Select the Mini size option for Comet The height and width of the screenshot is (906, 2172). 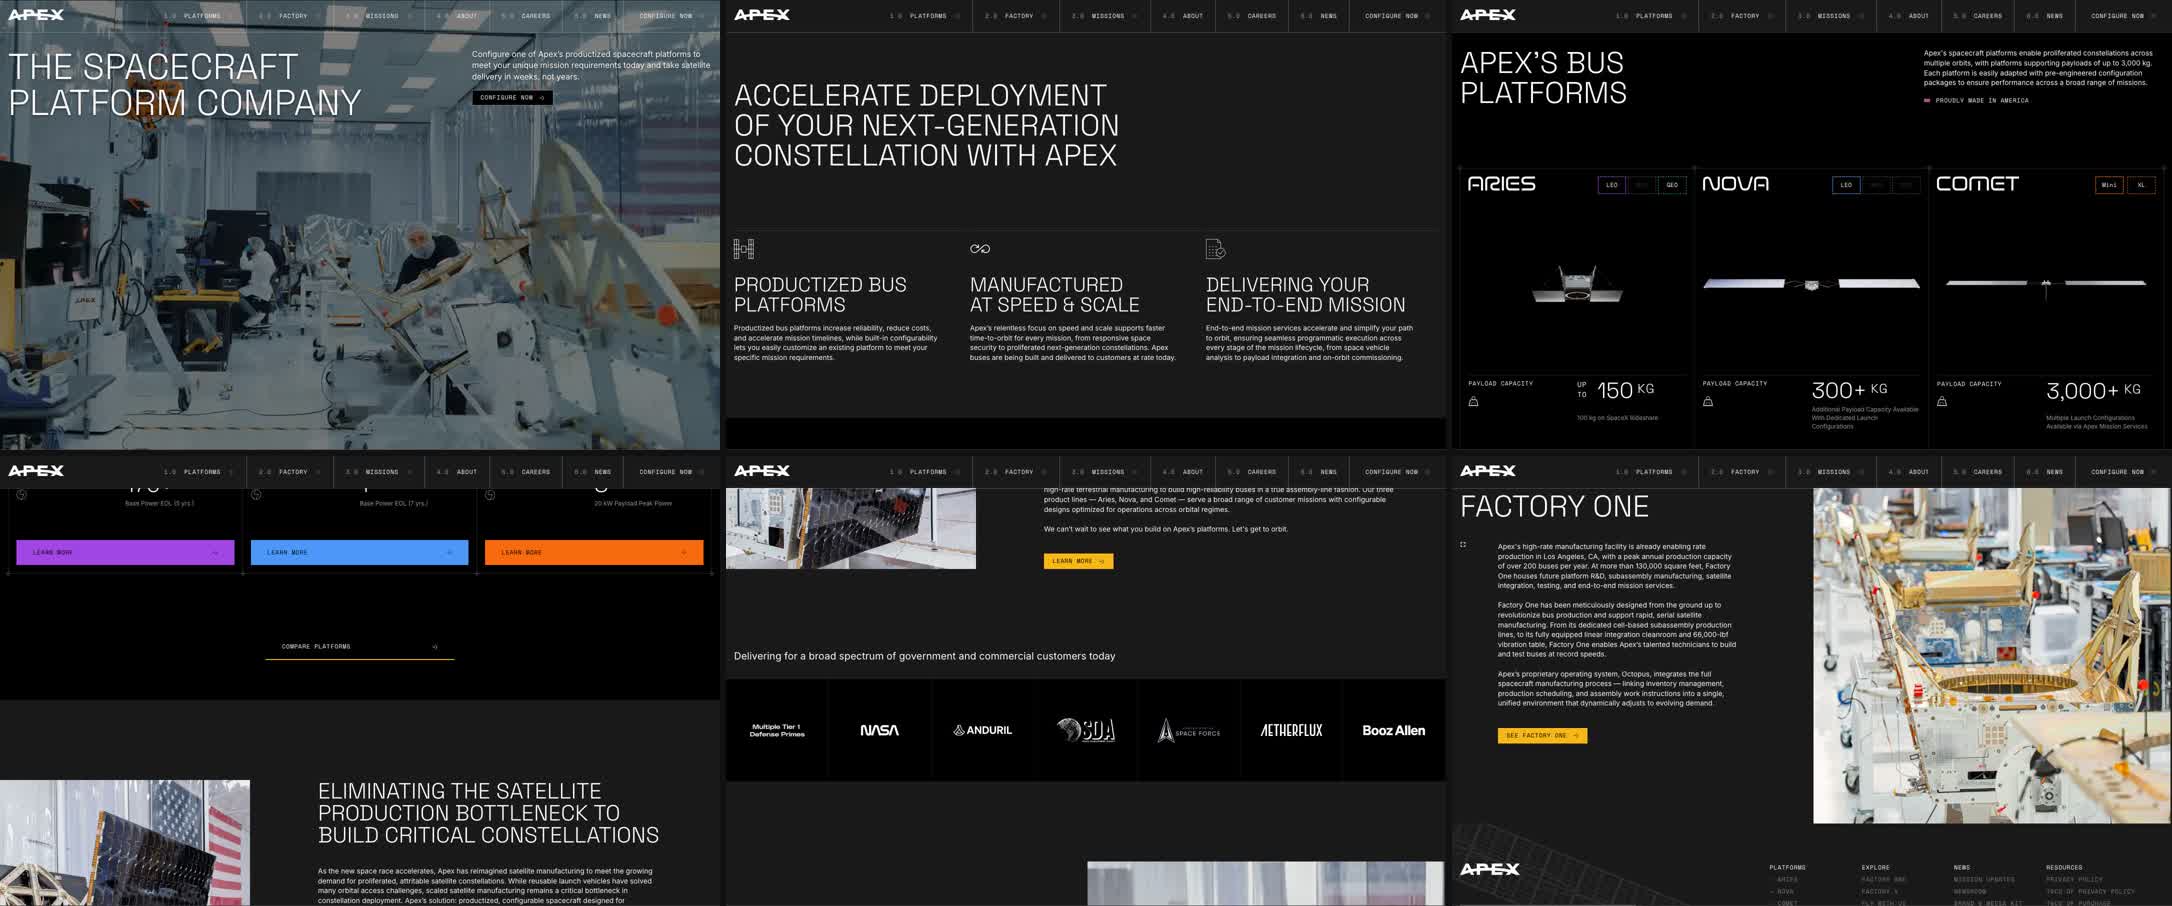(x=2109, y=185)
